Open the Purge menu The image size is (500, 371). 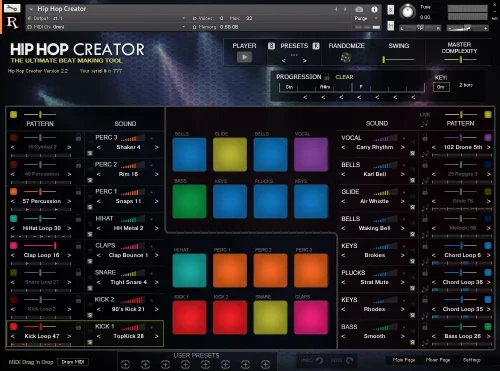(366, 18)
